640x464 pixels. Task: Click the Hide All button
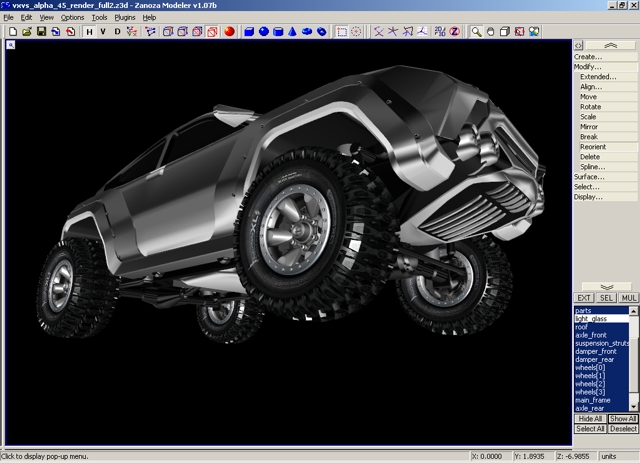[x=590, y=418]
